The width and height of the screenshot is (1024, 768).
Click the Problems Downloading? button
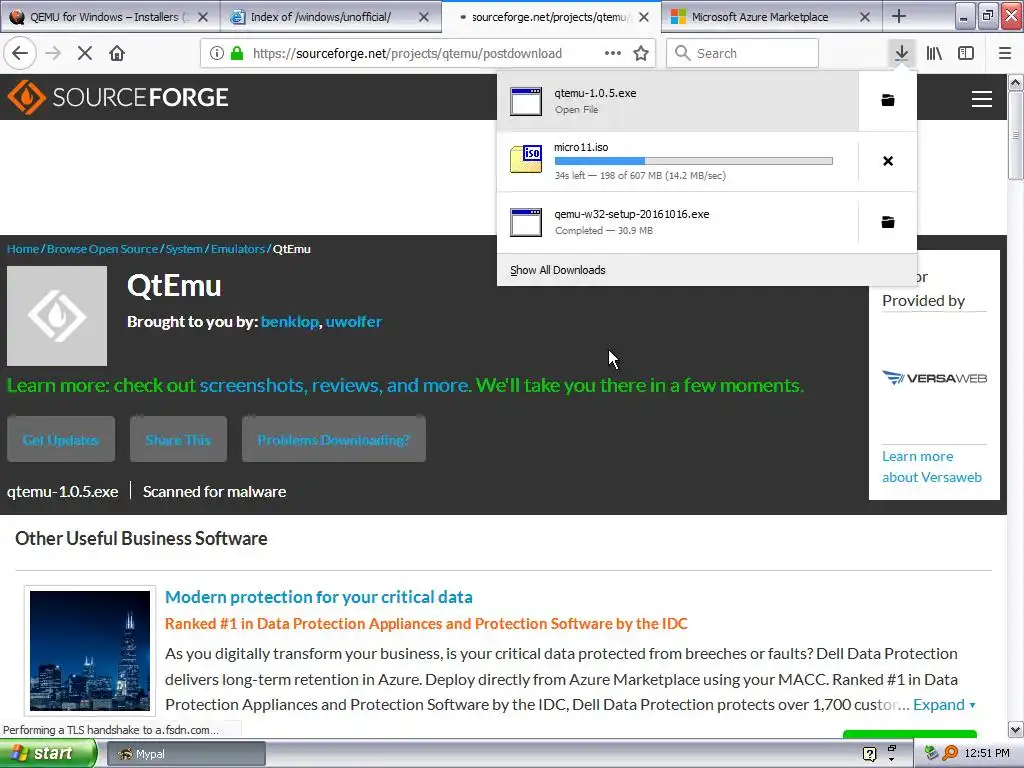point(334,440)
